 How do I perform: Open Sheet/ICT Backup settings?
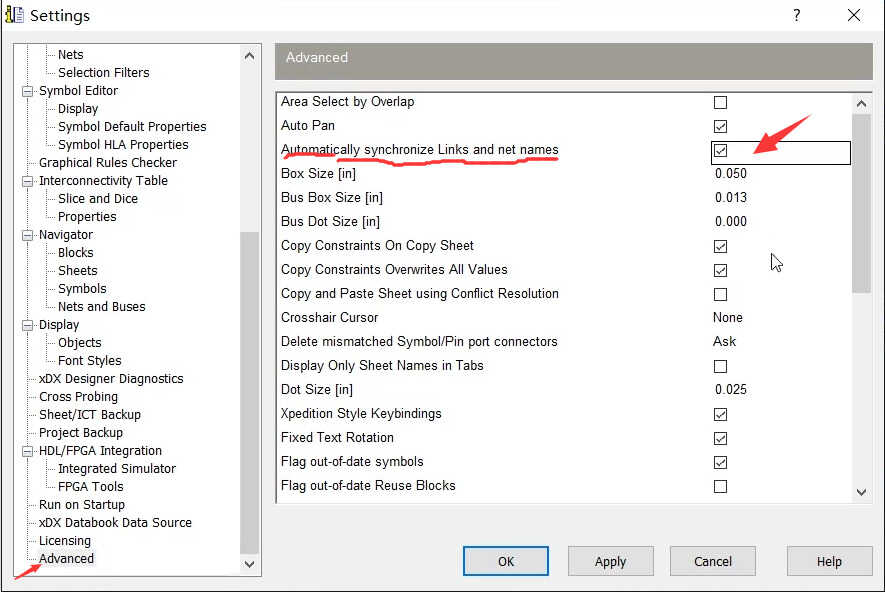click(x=90, y=415)
